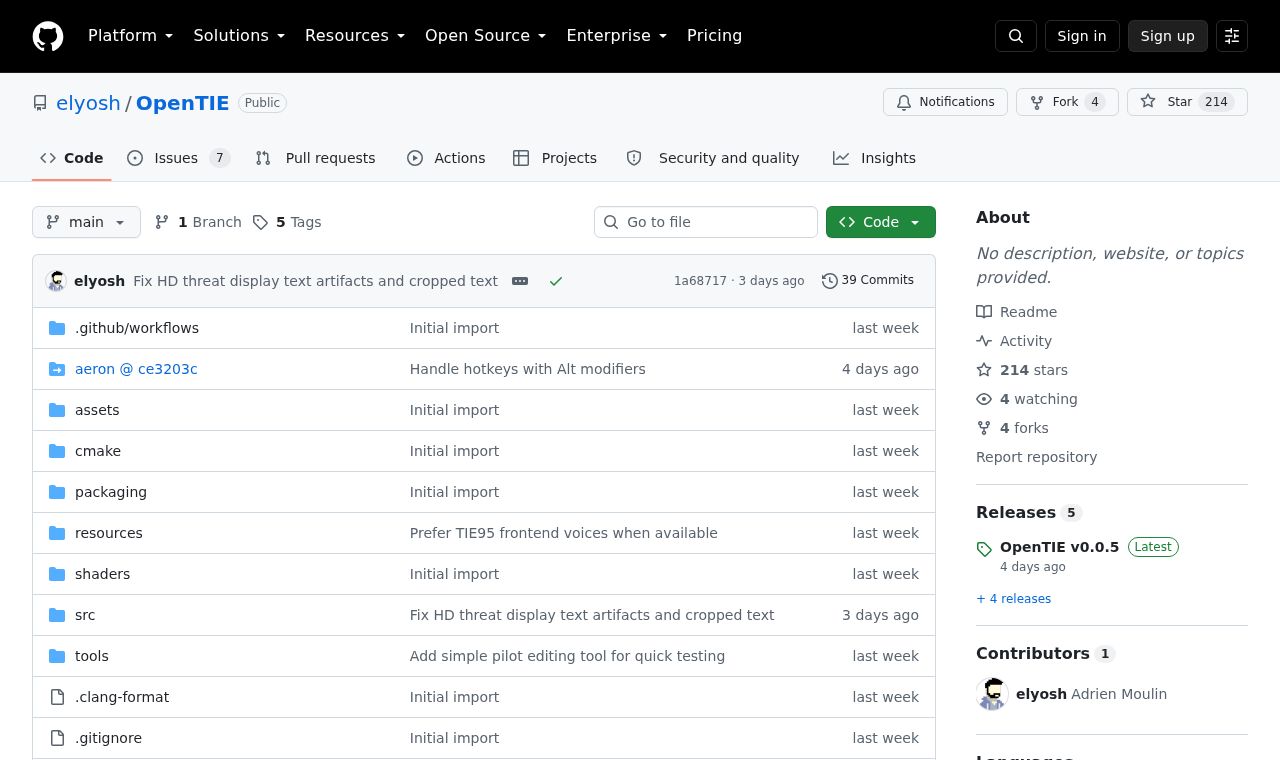The image size is (1280, 760).
Task: View the Insights tab
Action: click(874, 158)
